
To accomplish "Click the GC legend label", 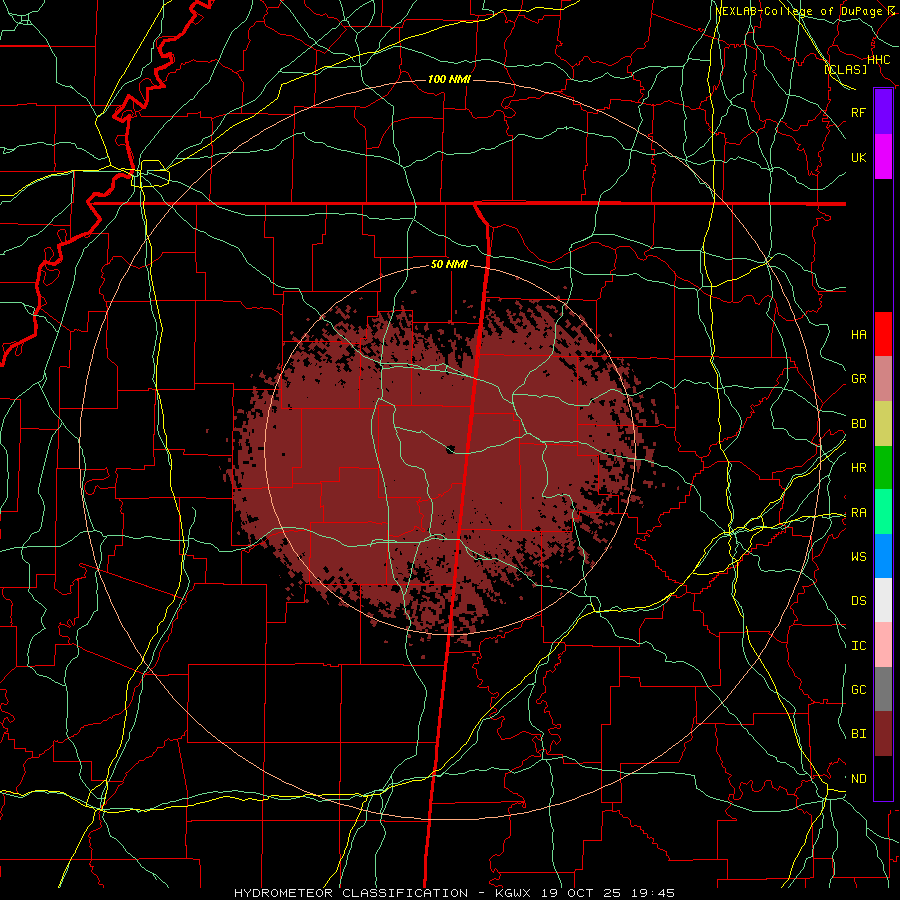I will tap(858, 689).
